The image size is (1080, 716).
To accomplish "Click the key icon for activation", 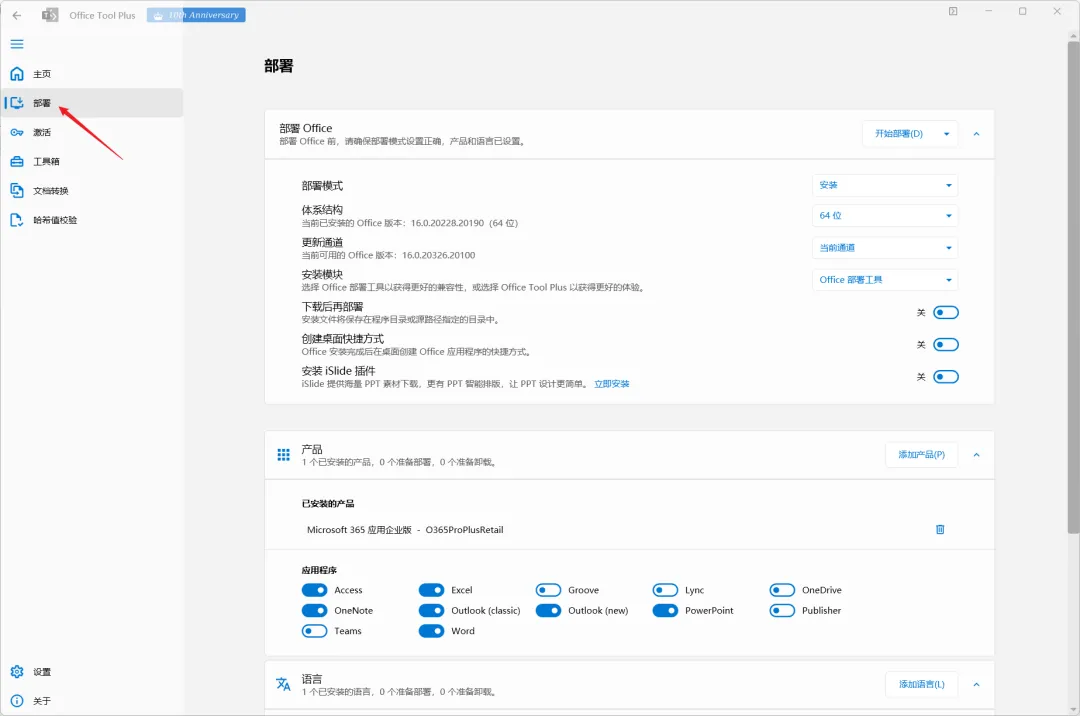I will pos(17,132).
